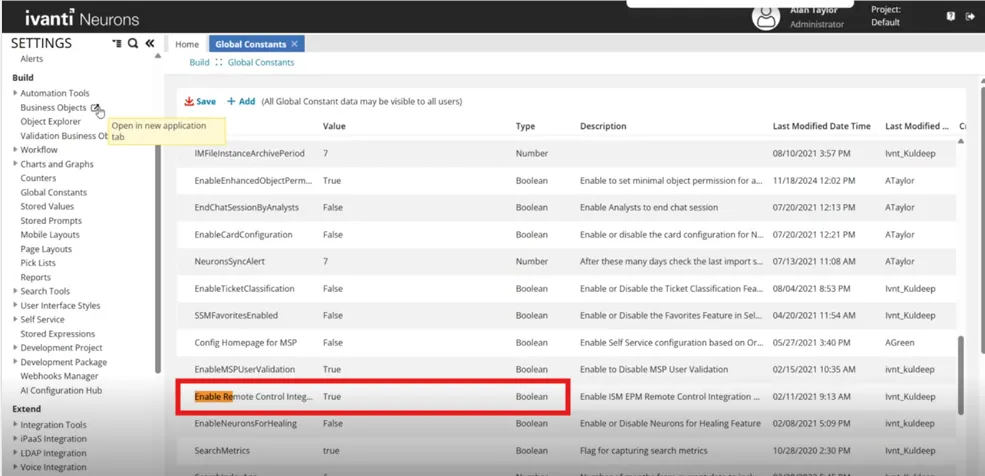Click the grid vertical scrollbar thumb
This screenshot has width=985, height=476.
[x=961, y=375]
